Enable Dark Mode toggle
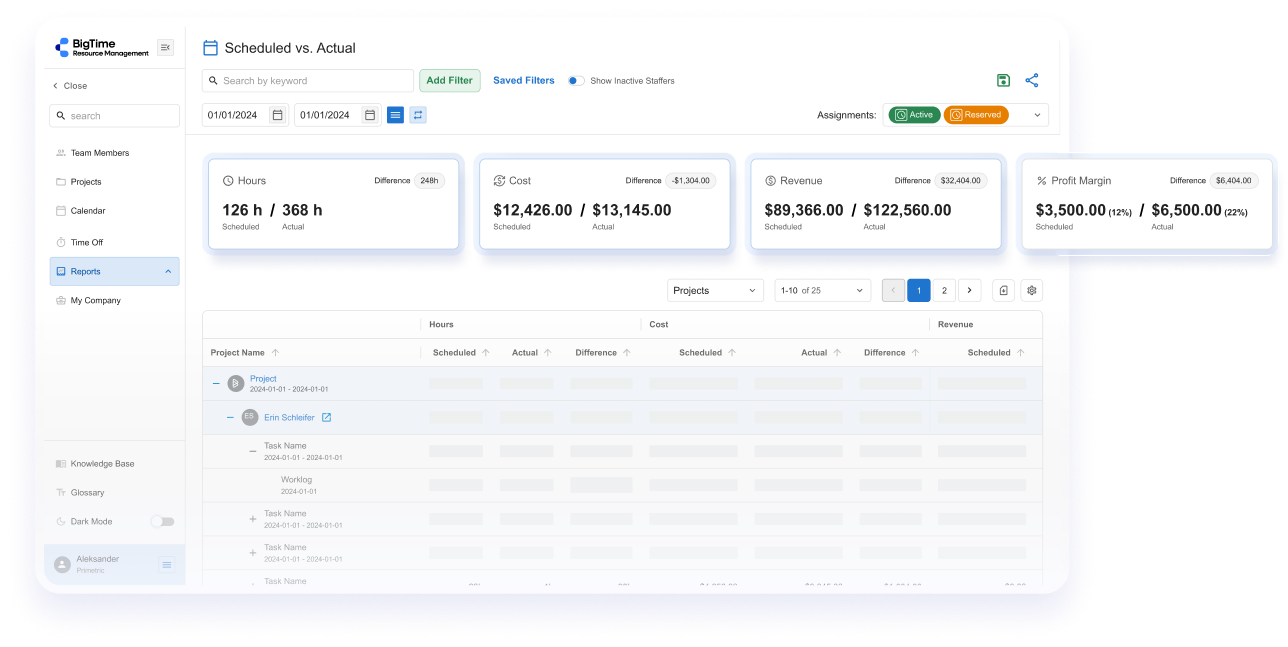Screen dimensions: 1288x647 click(162, 521)
